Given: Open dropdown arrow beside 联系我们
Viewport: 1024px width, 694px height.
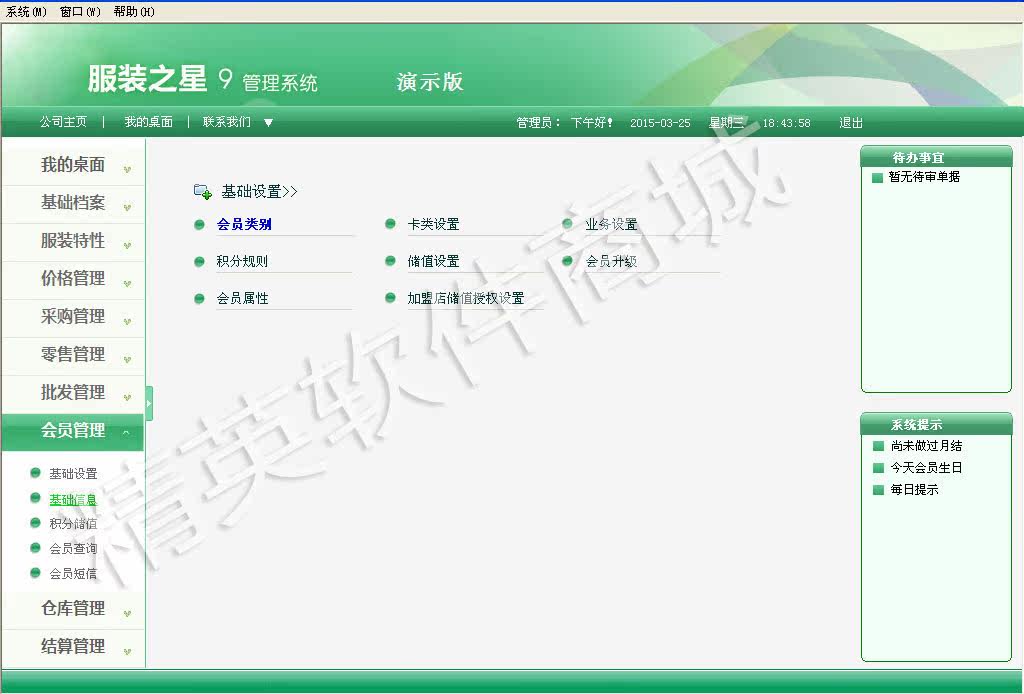Looking at the screenshot, I should [268, 123].
